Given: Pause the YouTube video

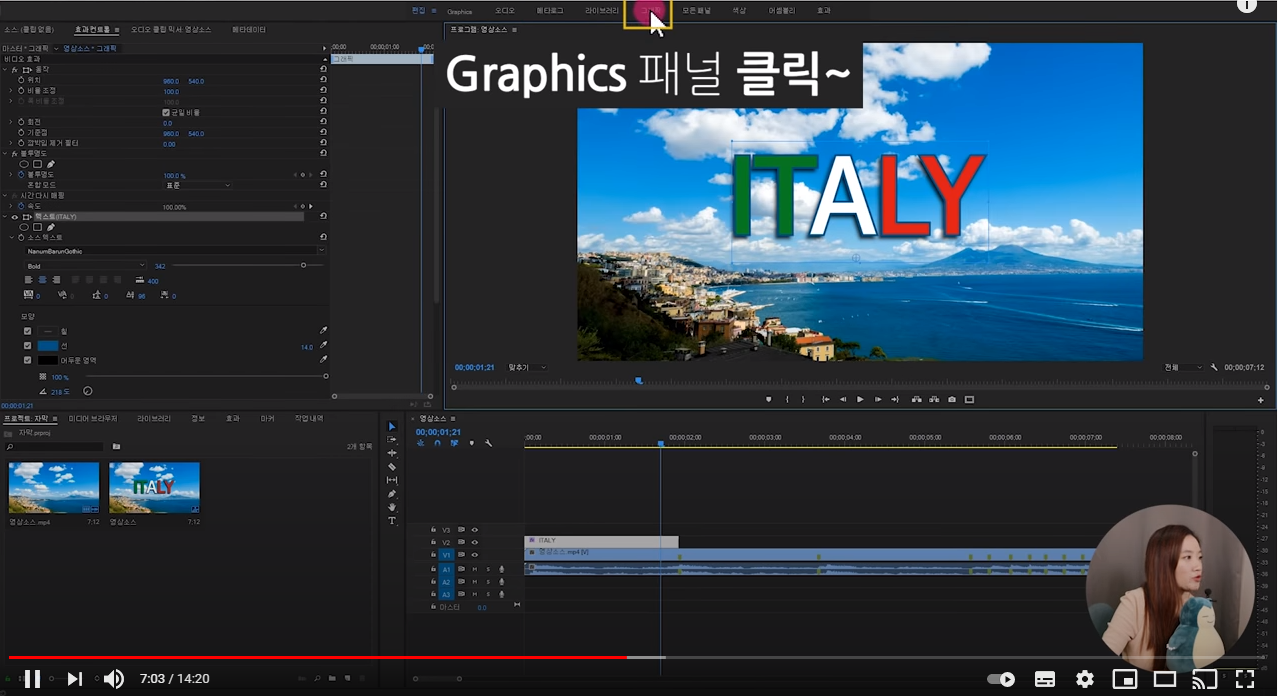Looking at the screenshot, I should [x=32, y=679].
